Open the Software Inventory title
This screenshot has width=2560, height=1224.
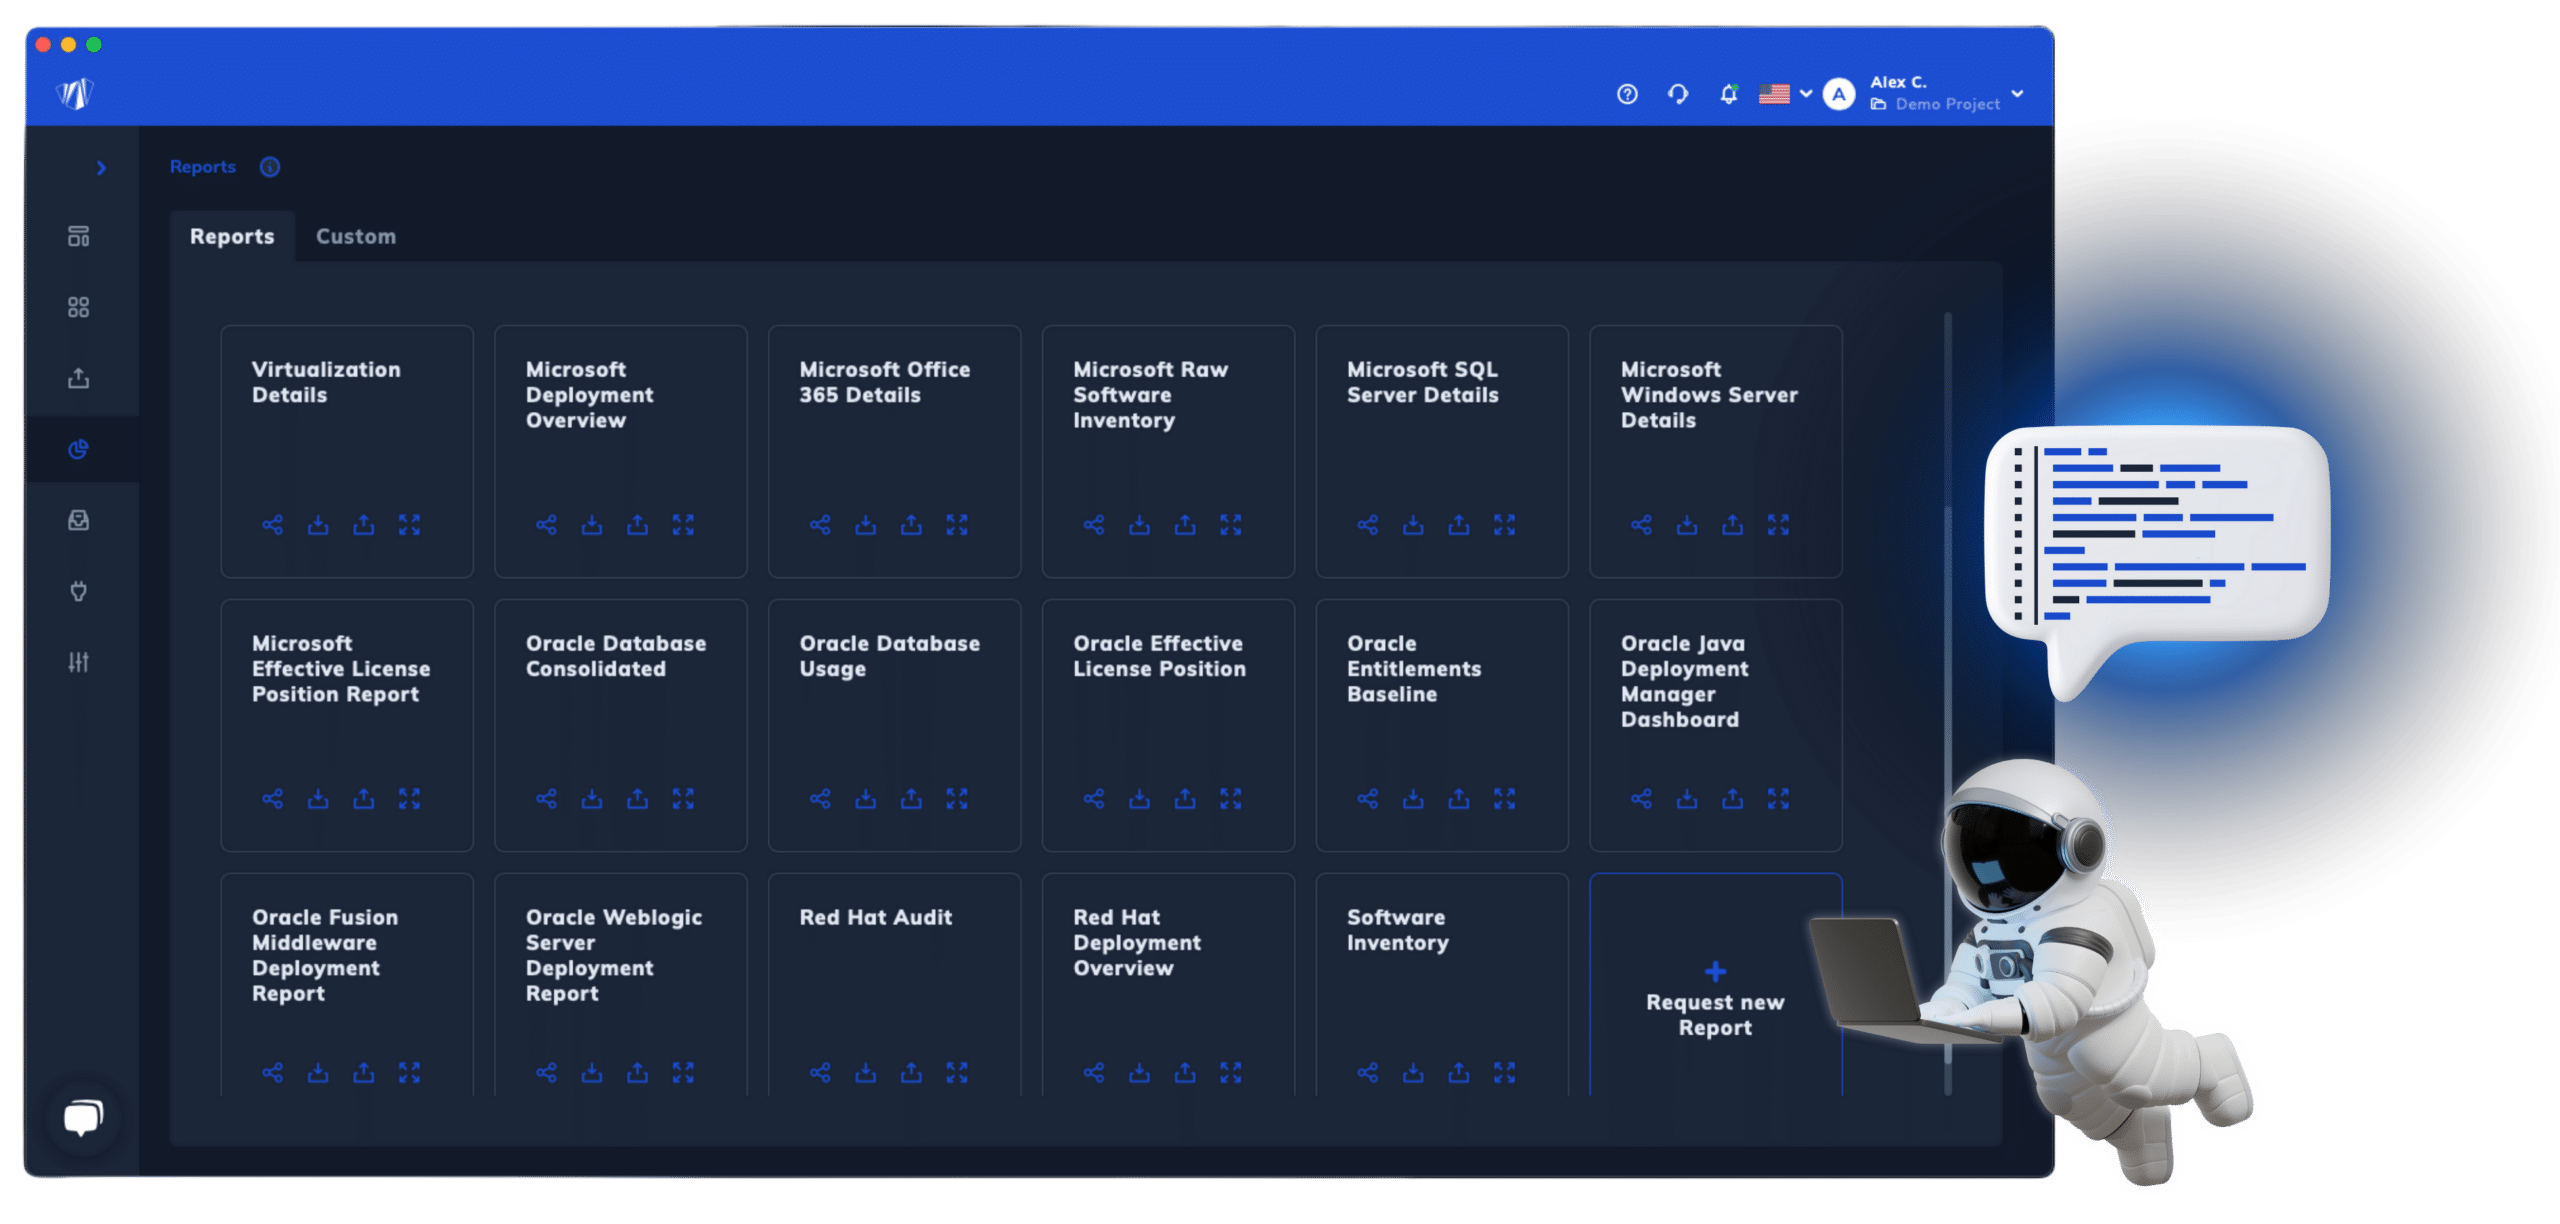tap(1397, 930)
